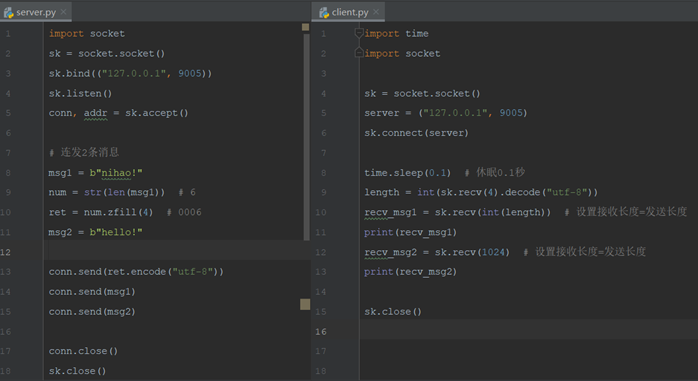Click 'sk.close()' on line 18 of server.py
Image resolution: width=698 pixels, height=381 pixels.
pos(77,371)
